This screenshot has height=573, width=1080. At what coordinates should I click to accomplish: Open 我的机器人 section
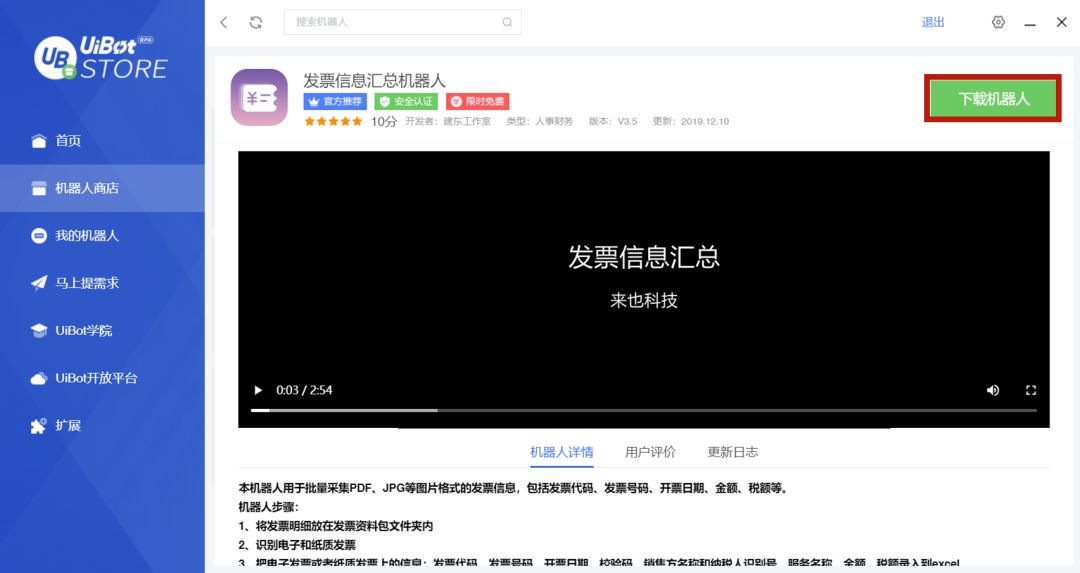tap(102, 236)
